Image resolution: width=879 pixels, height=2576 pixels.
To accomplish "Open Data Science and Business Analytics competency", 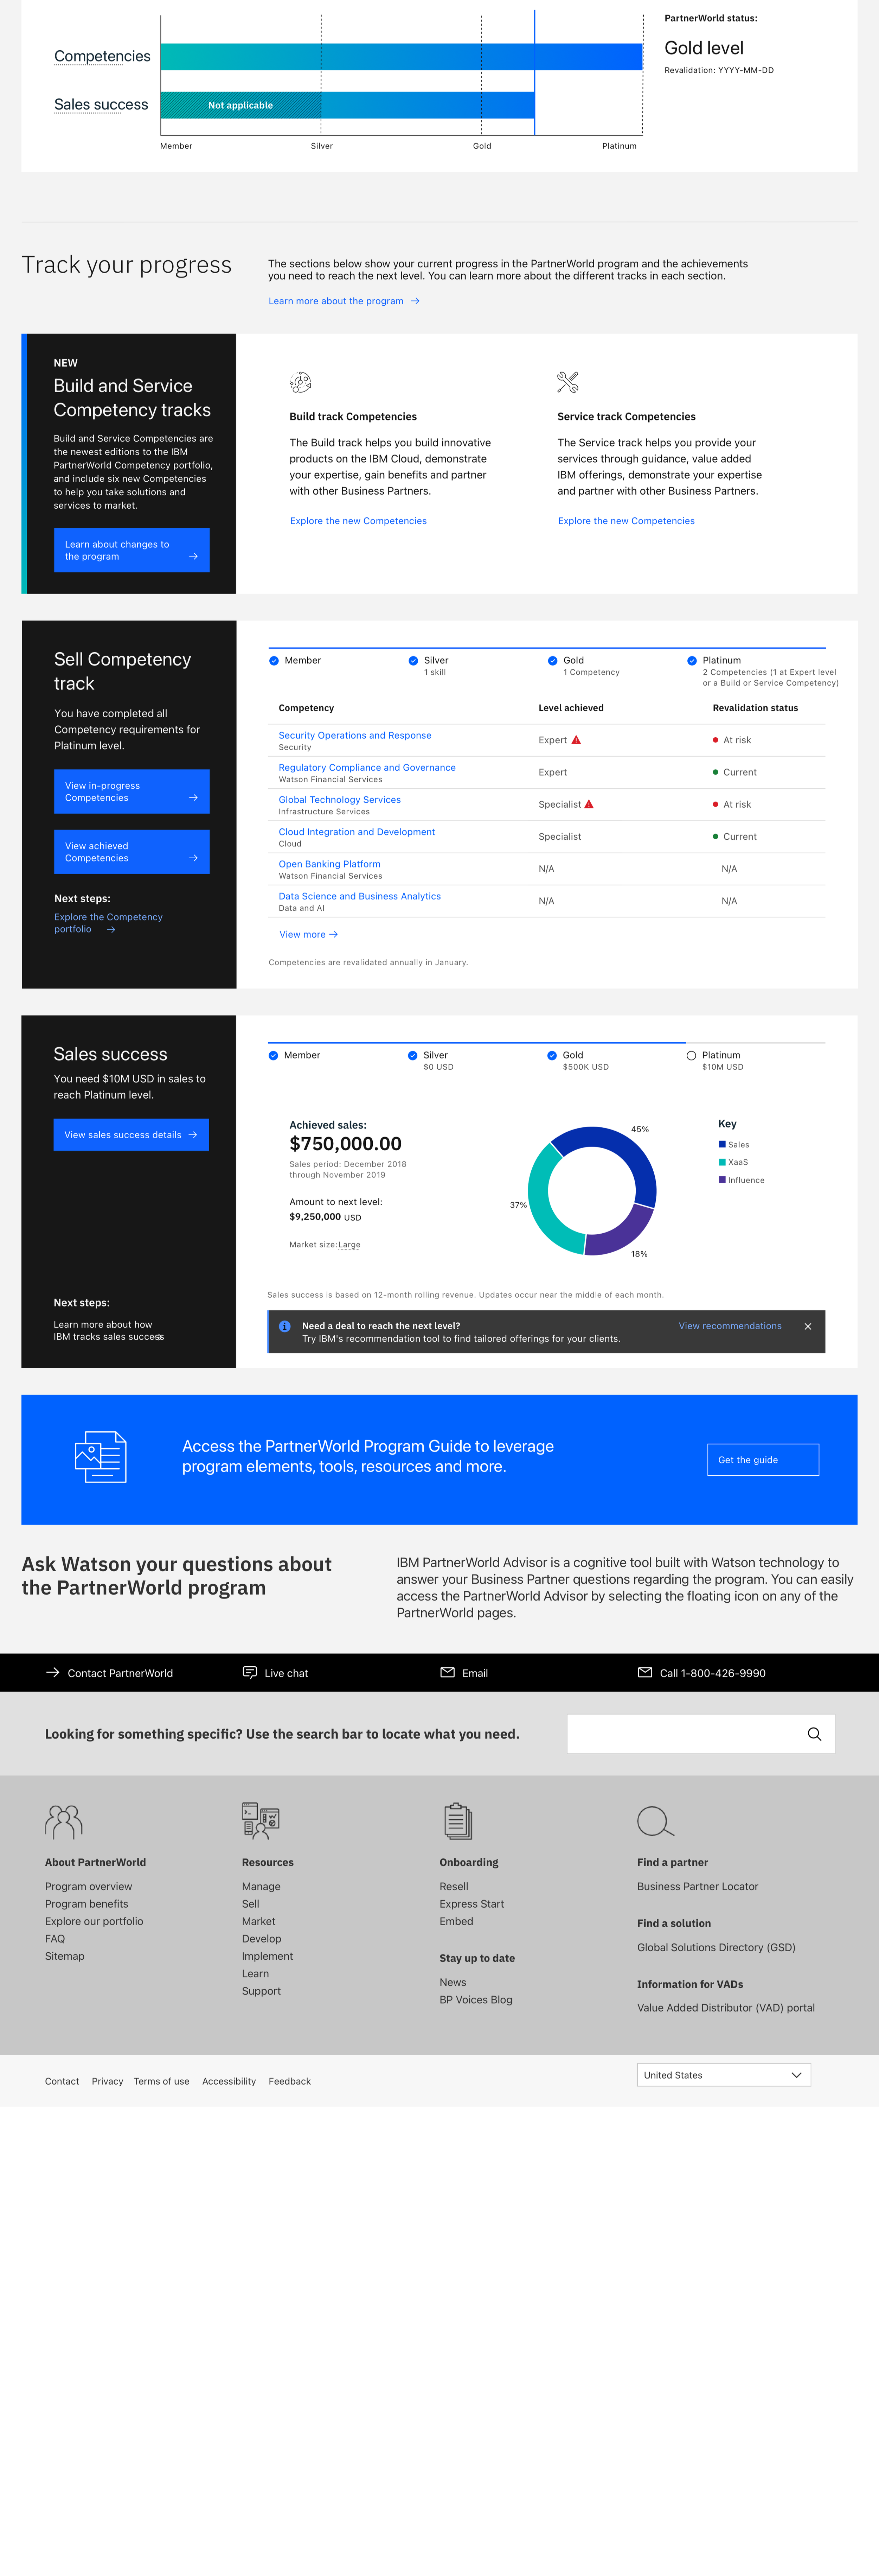I will 360,896.
